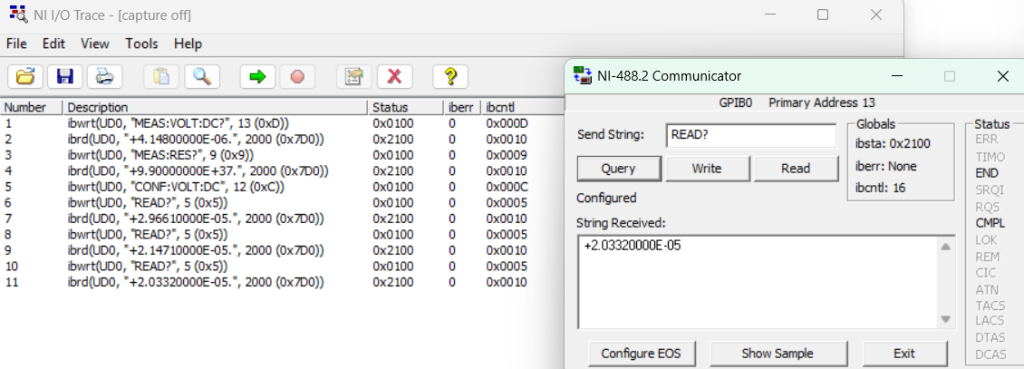Open the Edit menu

pos(54,44)
